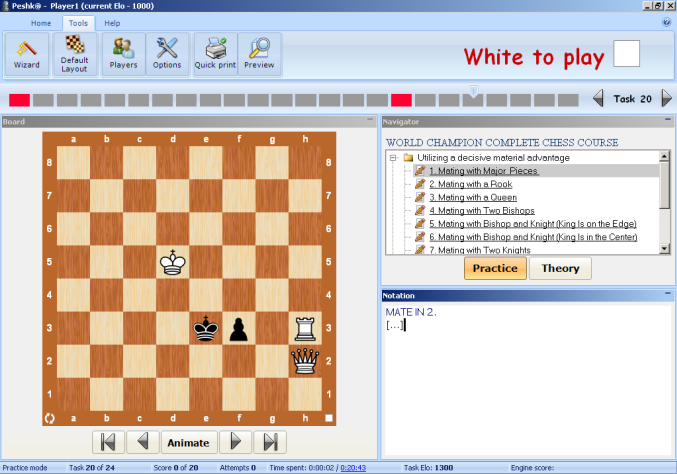Viewport: 677px width, 474px height.
Task: Apply the Default Layout
Action: click(x=74, y=55)
